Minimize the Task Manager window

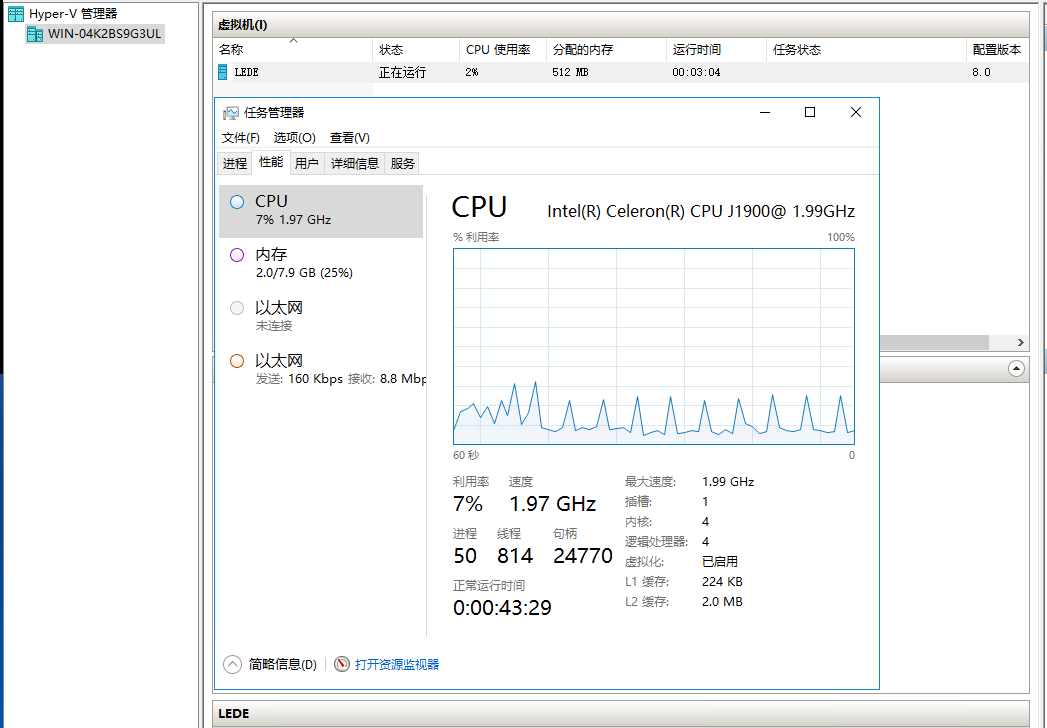click(x=765, y=112)
